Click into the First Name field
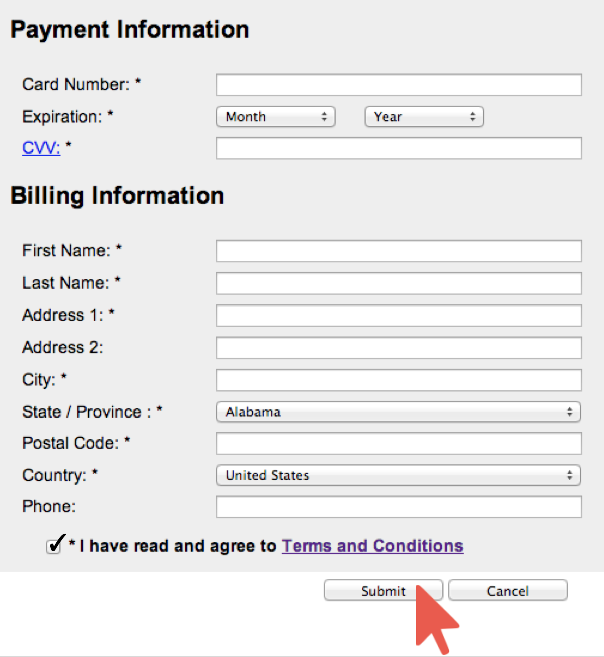 coord(399,251)
